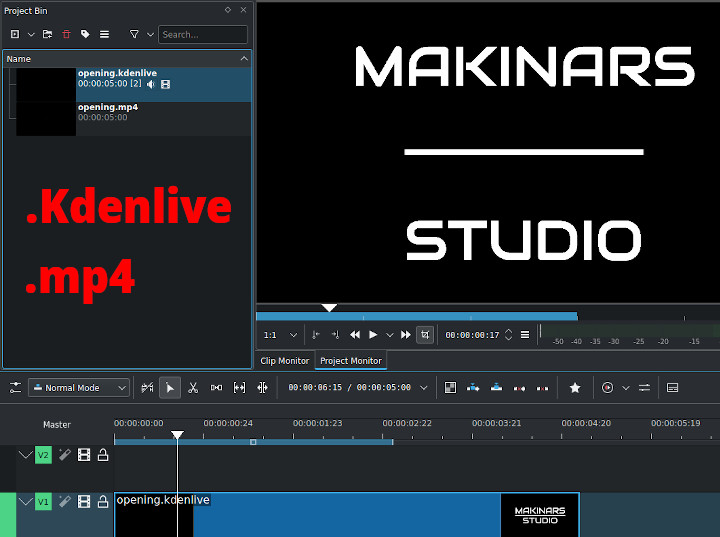
Task: Click insert clip zone in timeline icon
Action: pyautogui.click(x=473, y=388)
